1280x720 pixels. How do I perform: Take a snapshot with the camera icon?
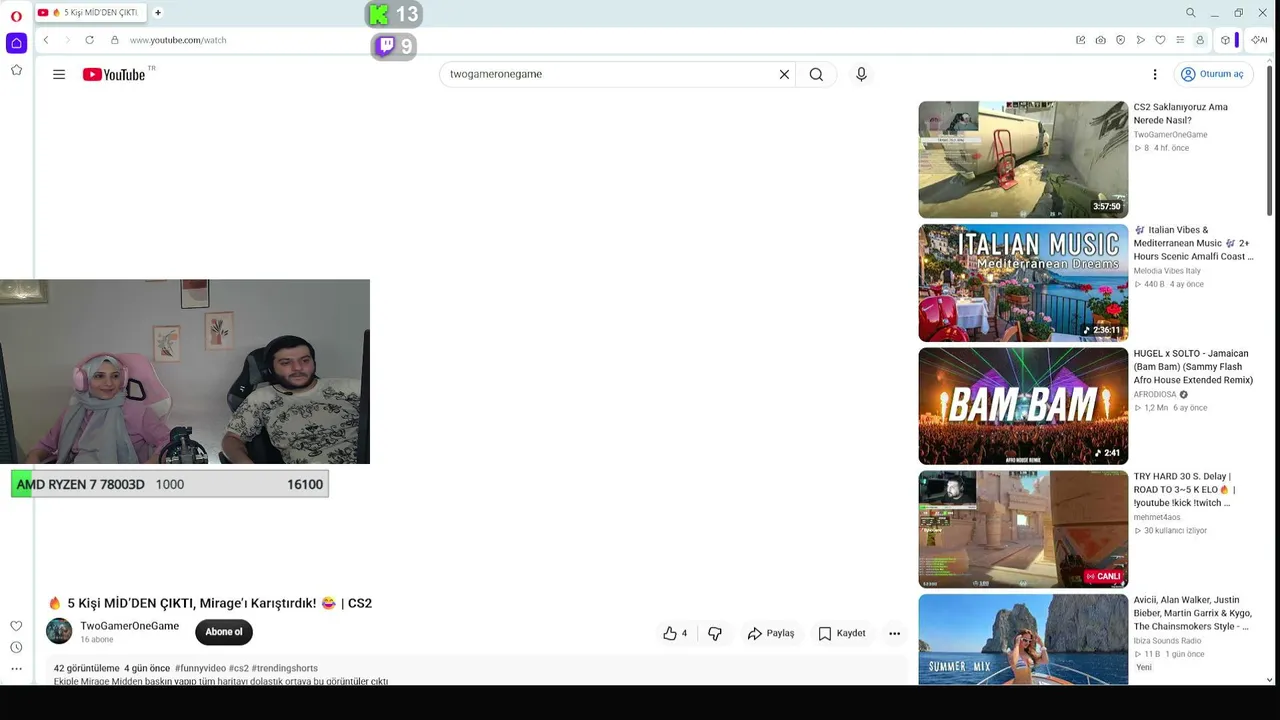click(1101, 40)
